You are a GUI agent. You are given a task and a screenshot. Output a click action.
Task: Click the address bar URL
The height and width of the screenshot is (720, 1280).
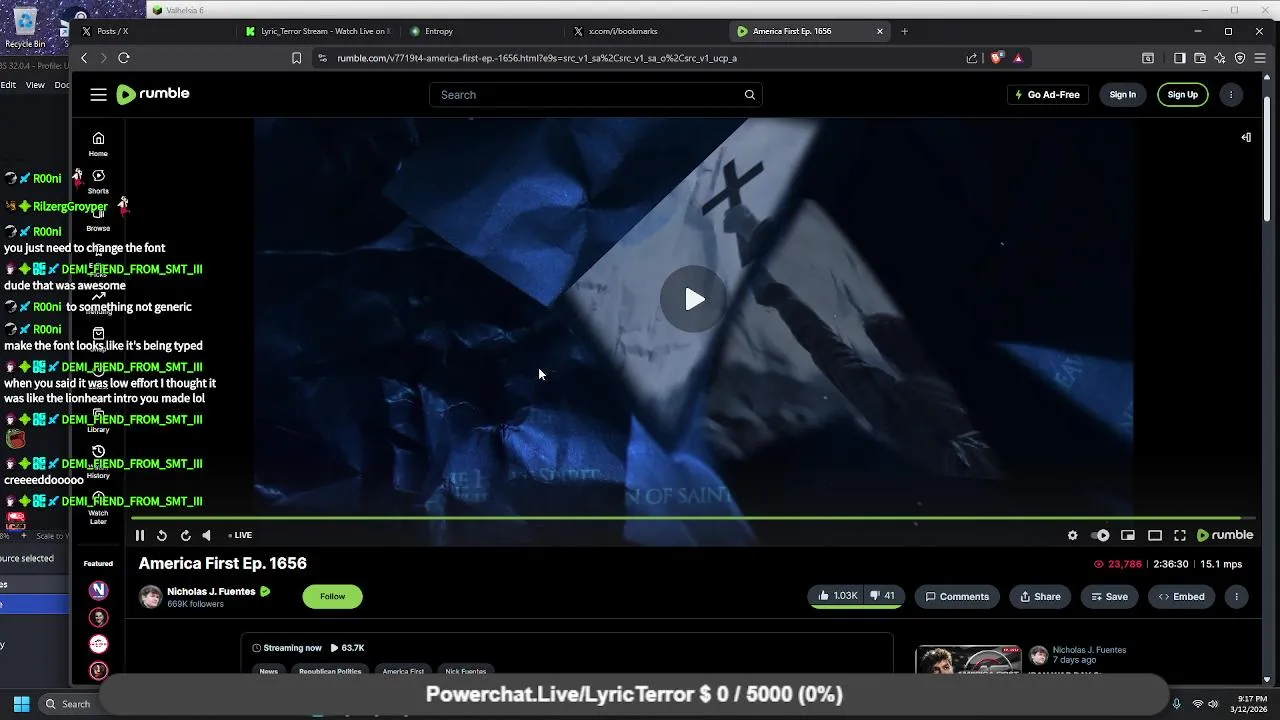pyautogui.click(x=537, y=58)
